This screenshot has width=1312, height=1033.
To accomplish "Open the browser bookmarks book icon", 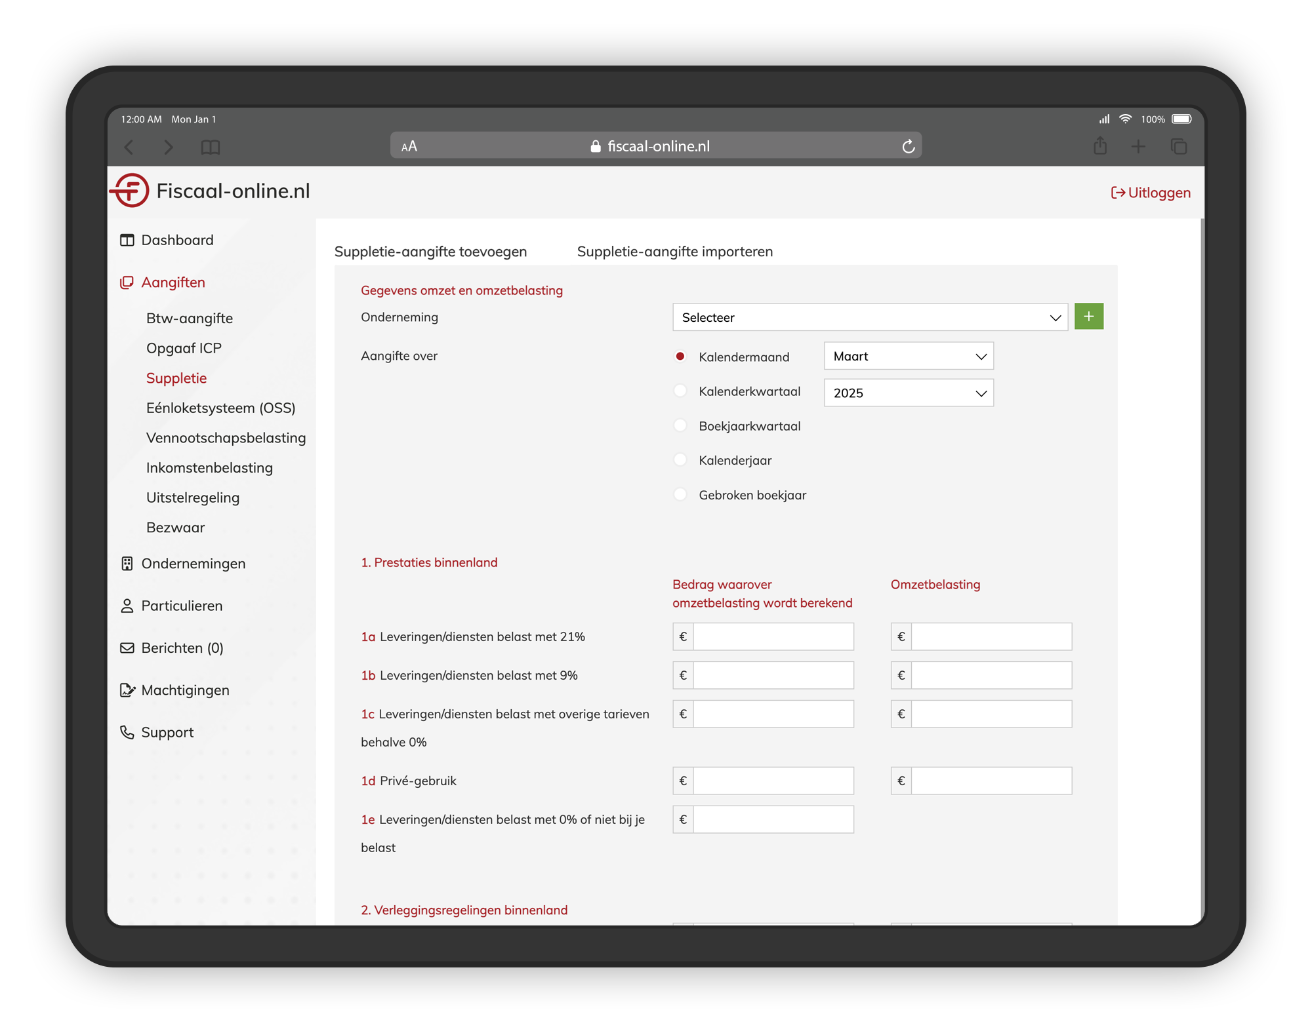I will click(x=210, y=147).
